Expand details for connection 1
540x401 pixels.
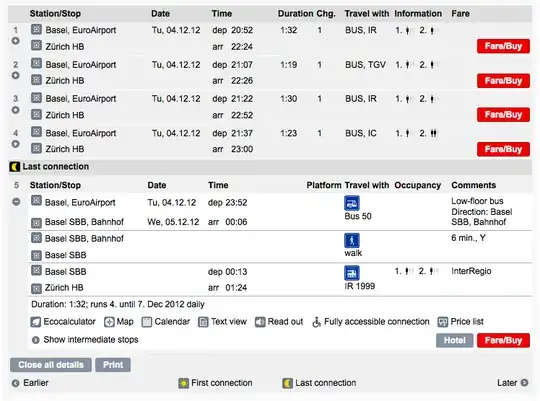click(x=15, y=41)
